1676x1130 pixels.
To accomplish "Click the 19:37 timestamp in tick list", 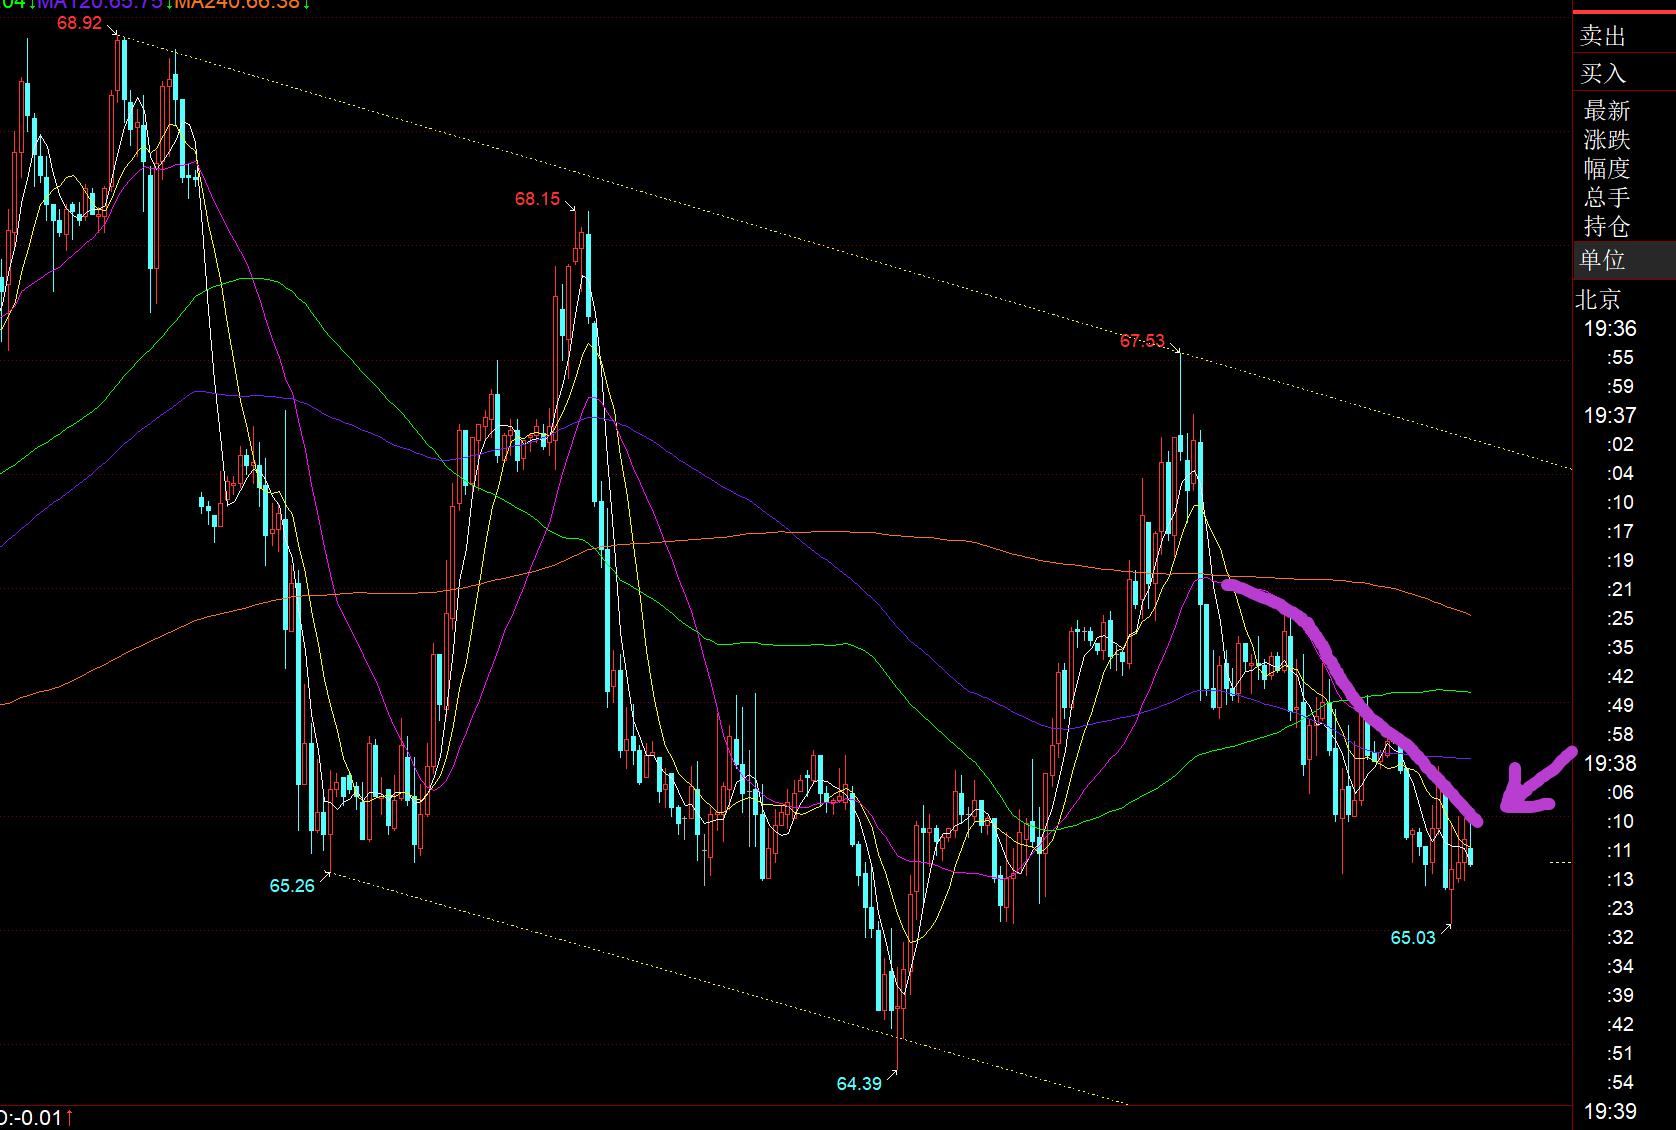I will [x=1609, y=415].
